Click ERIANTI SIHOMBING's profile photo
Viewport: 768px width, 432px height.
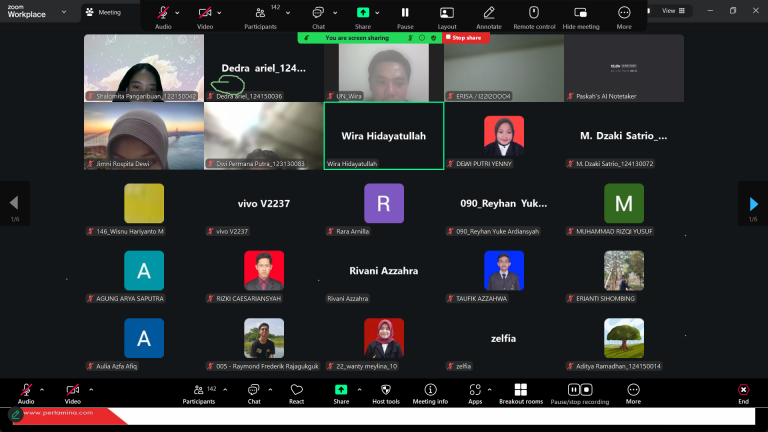[x=624, y=270]
